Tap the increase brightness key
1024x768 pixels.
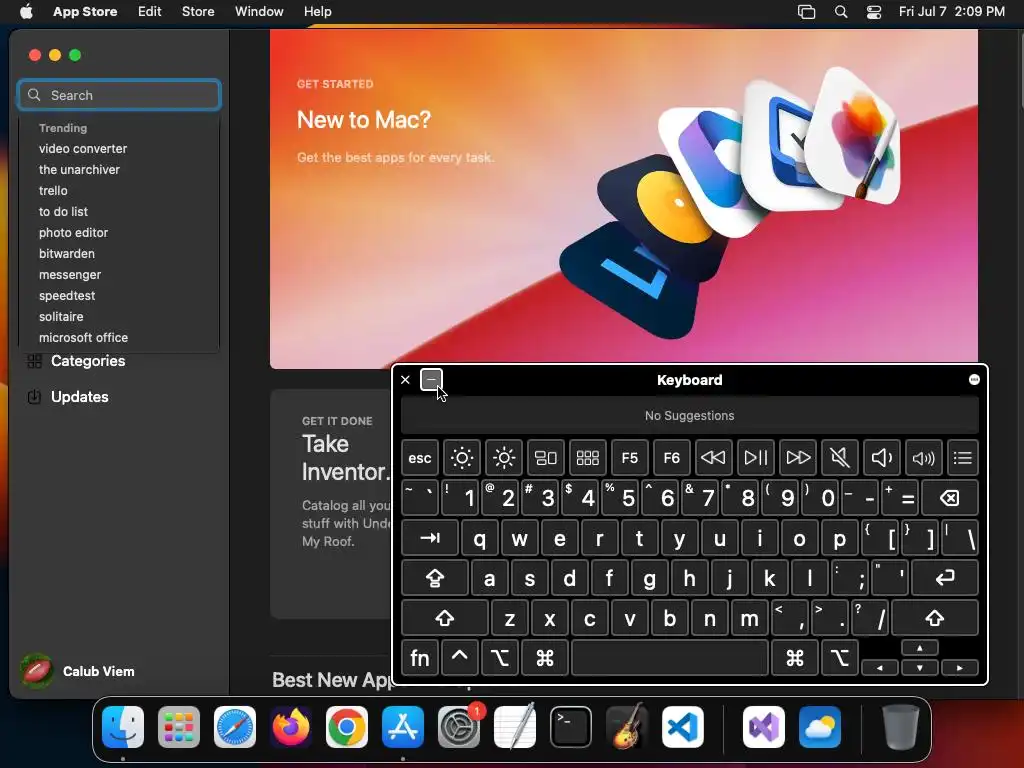504,458
